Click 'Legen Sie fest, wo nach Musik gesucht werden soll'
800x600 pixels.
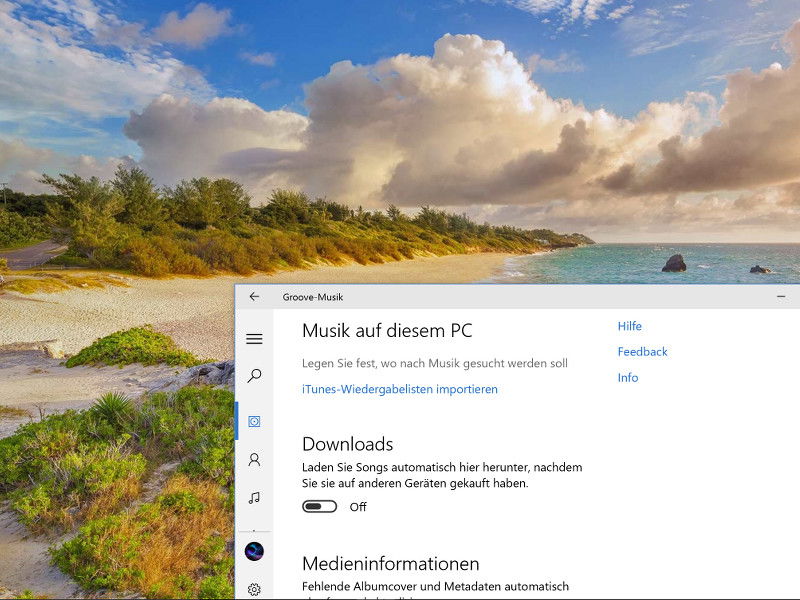[435, 363]
